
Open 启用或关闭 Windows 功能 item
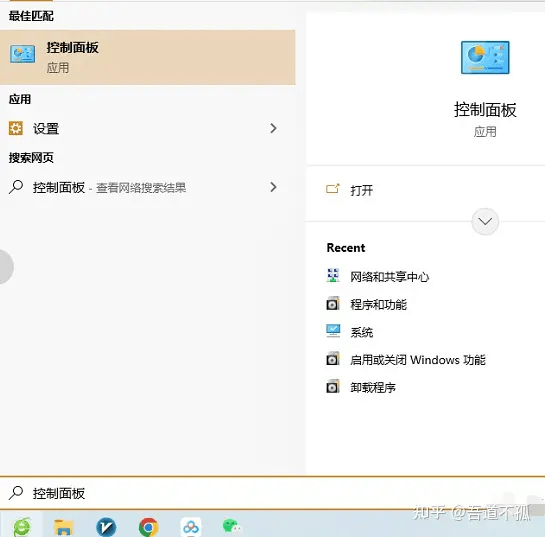pyautogui.click(x=418, y=360)
